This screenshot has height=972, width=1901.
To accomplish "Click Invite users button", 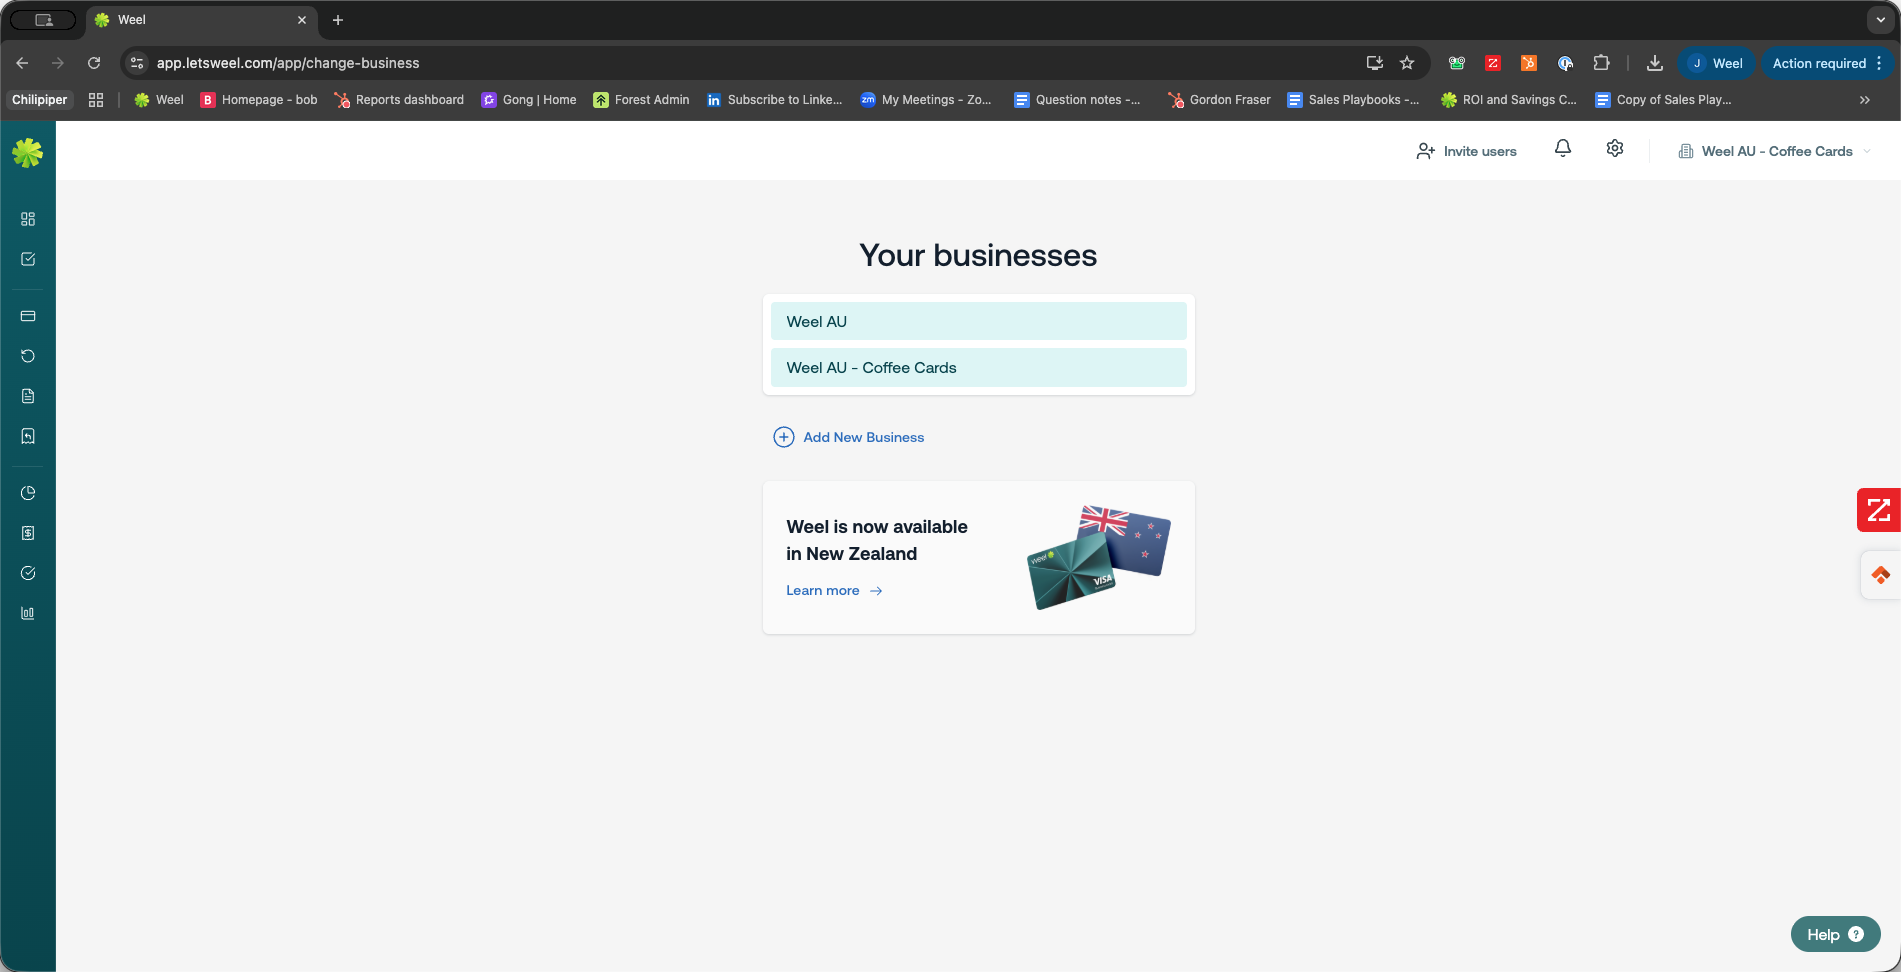I will pyautogui.click(x=1466, y=151).
